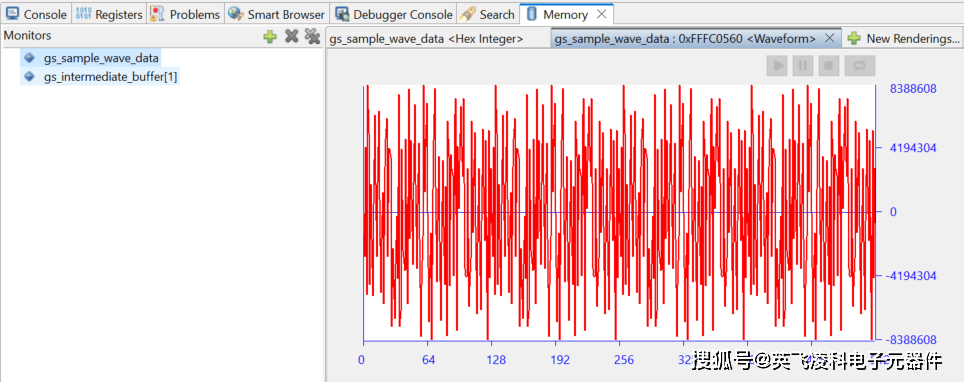Click the -4194304 y-axis label

pos(911,276)
